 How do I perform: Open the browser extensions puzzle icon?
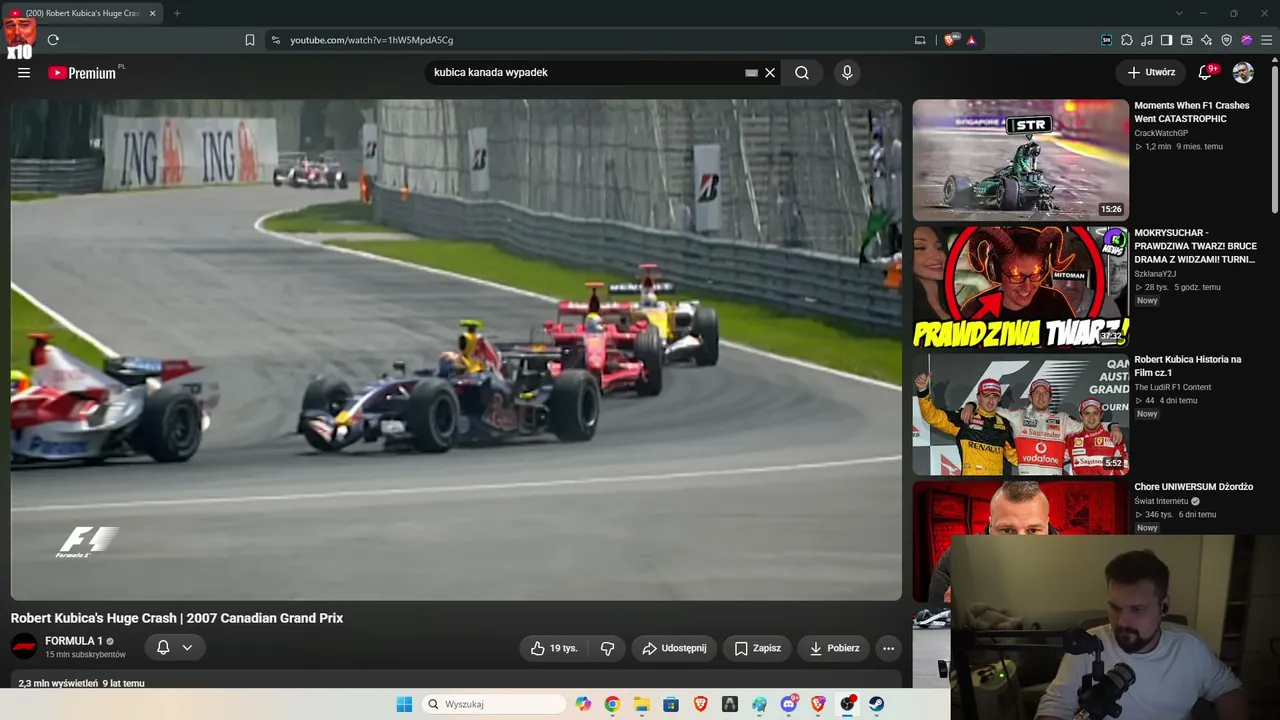point(1127,40)
